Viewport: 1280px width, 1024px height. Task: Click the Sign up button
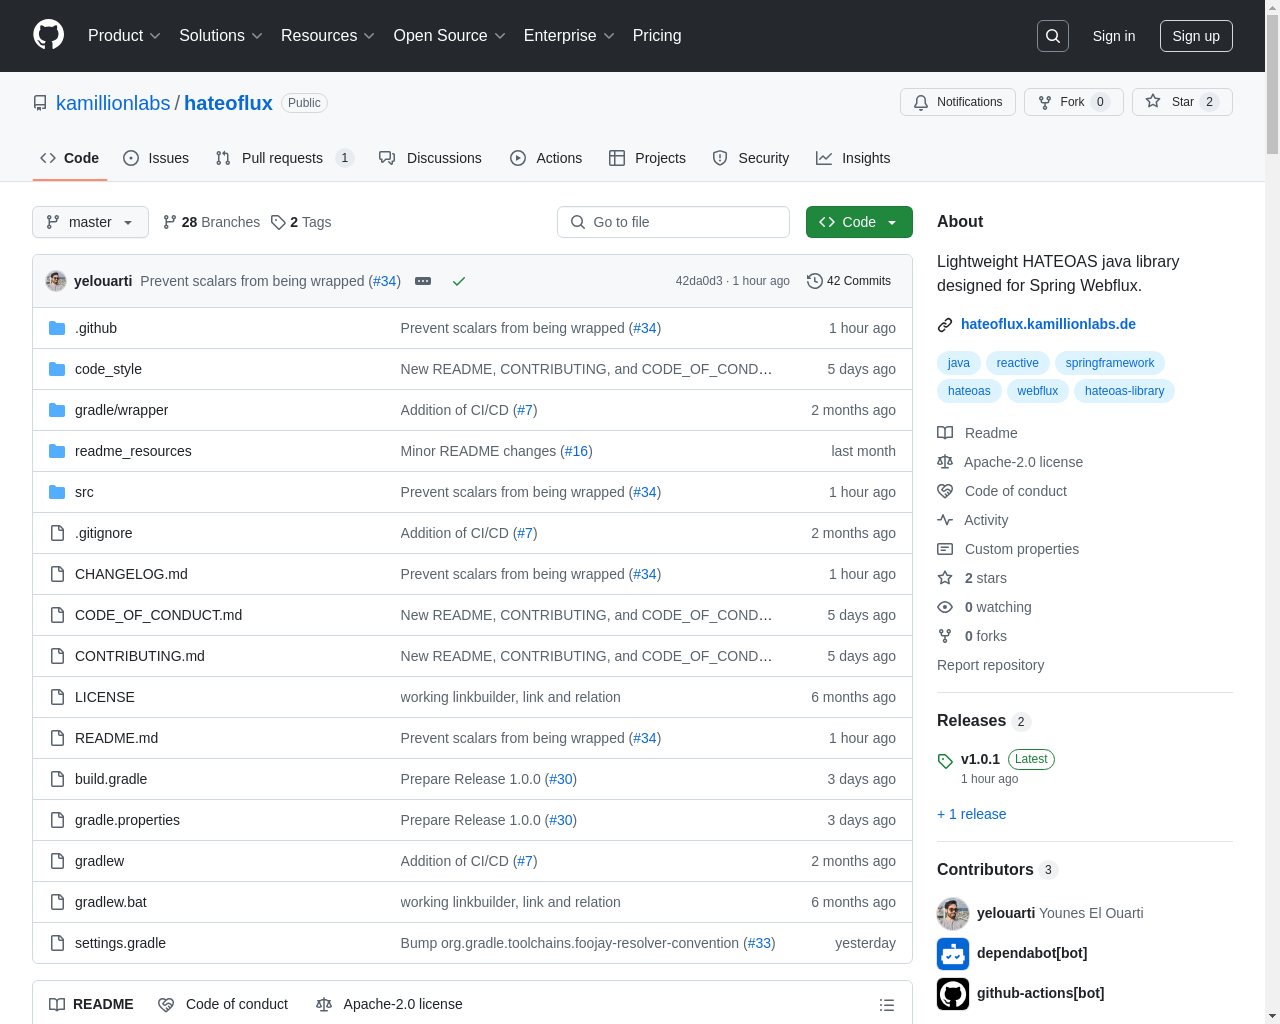point(1196,36)
